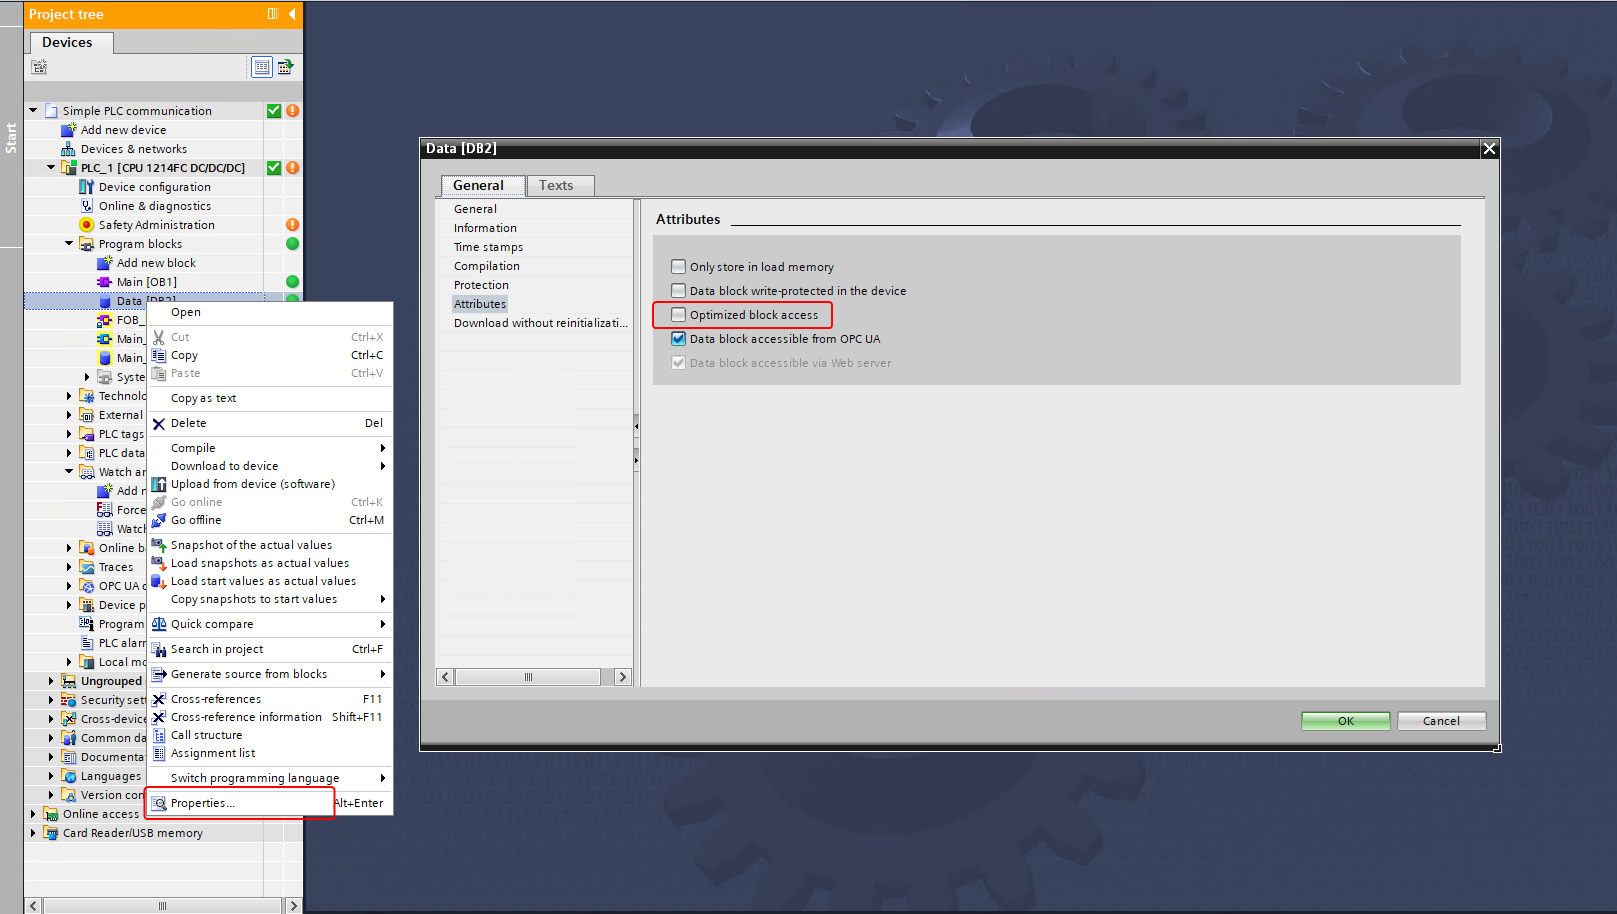1617x914 pixels.
Task: Open Devices & networks icon
Action: point(68,149)
